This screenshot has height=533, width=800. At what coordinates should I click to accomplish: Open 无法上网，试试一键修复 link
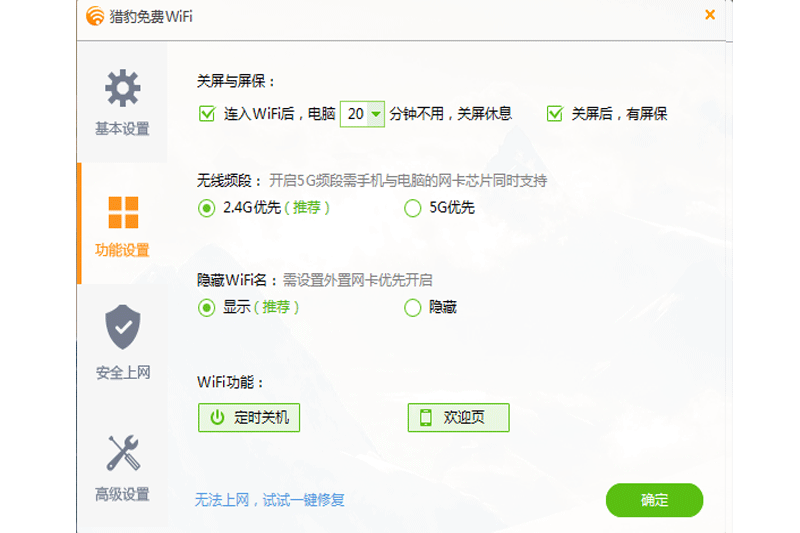pos(269,499)
